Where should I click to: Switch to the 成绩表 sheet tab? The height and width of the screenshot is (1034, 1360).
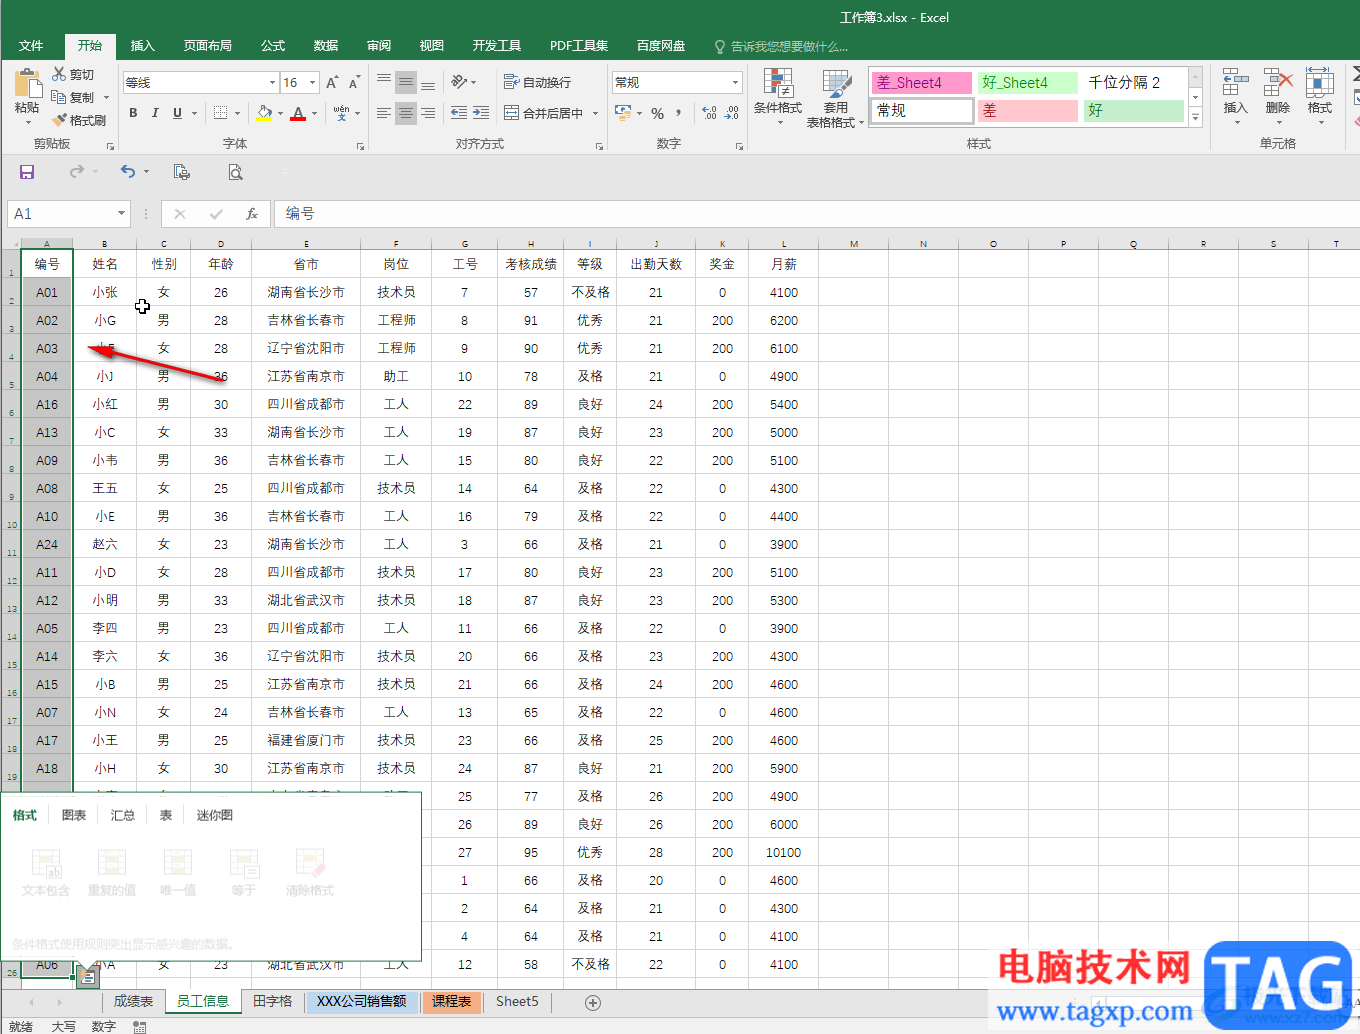pyautogui.click(x=133, y=1001)
